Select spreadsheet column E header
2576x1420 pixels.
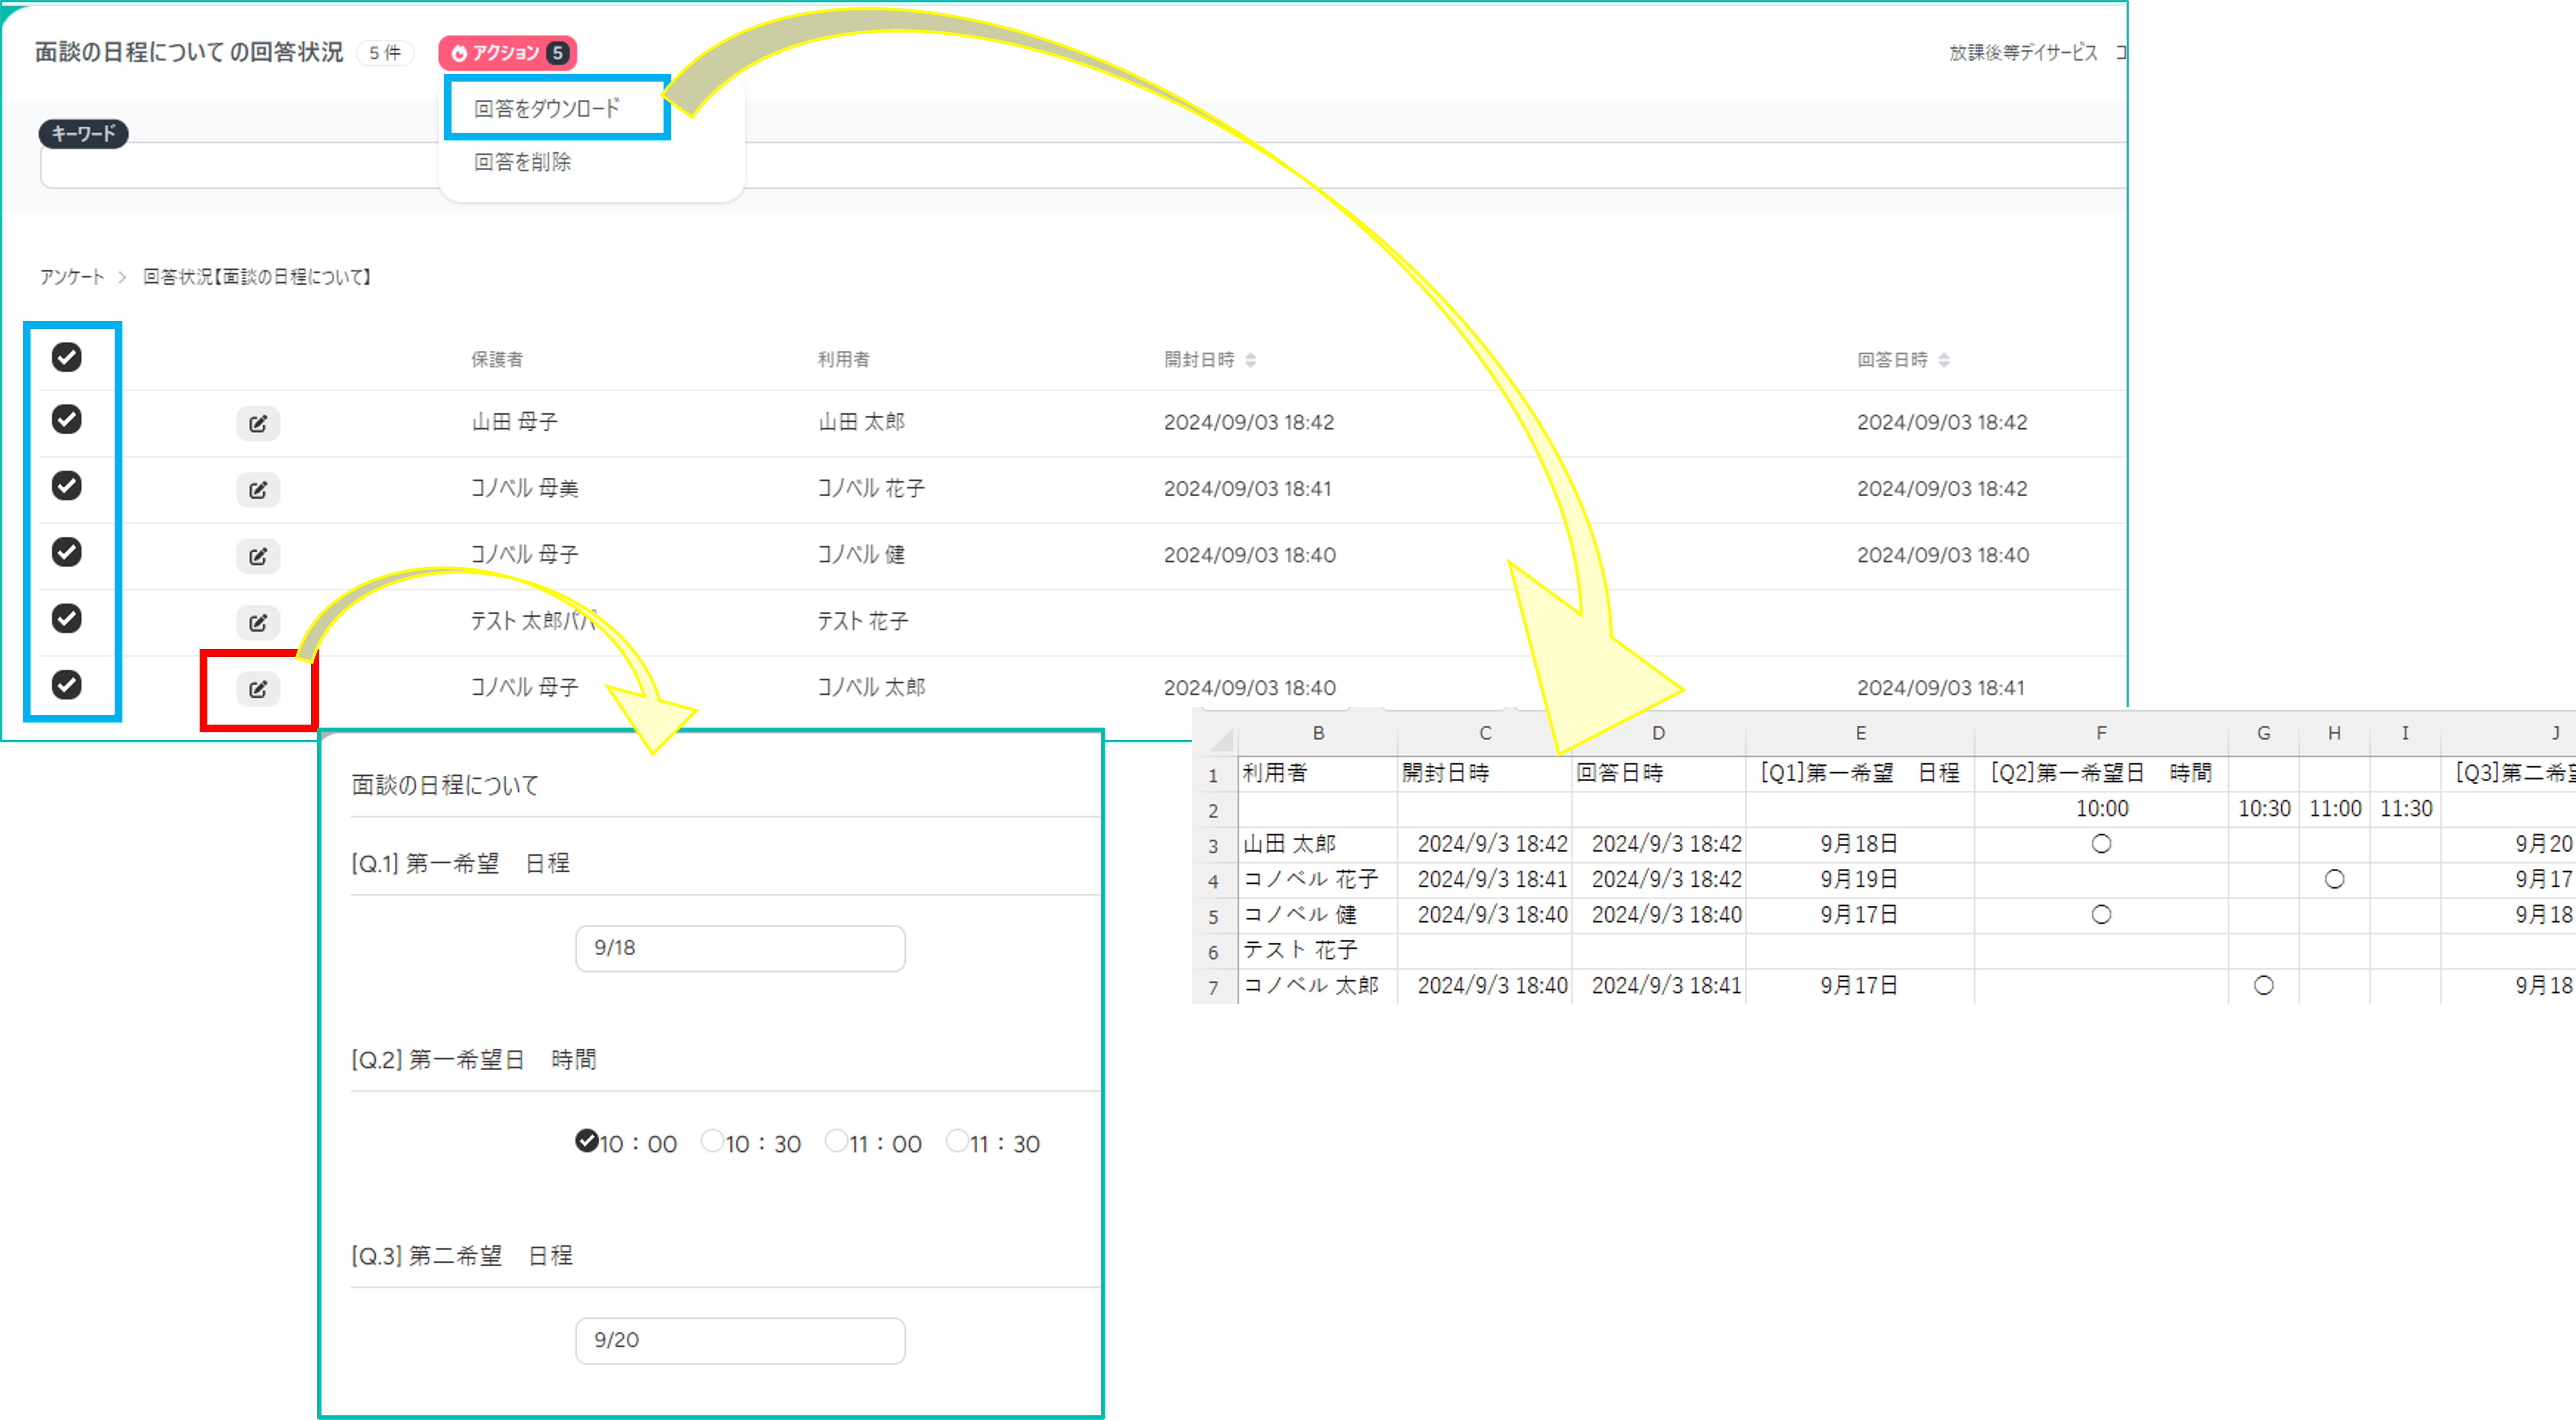1860,734
